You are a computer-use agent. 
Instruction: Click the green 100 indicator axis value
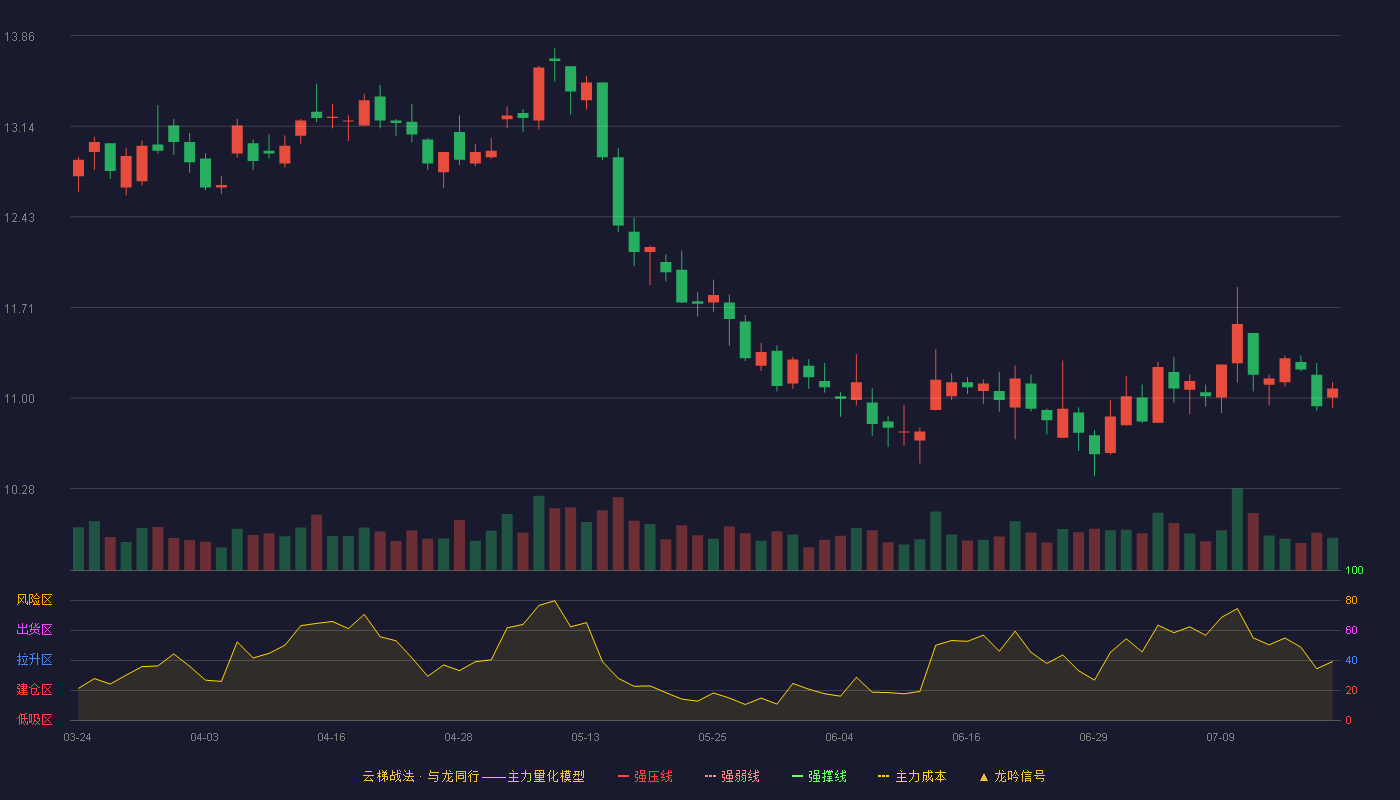click(1354, 571)
